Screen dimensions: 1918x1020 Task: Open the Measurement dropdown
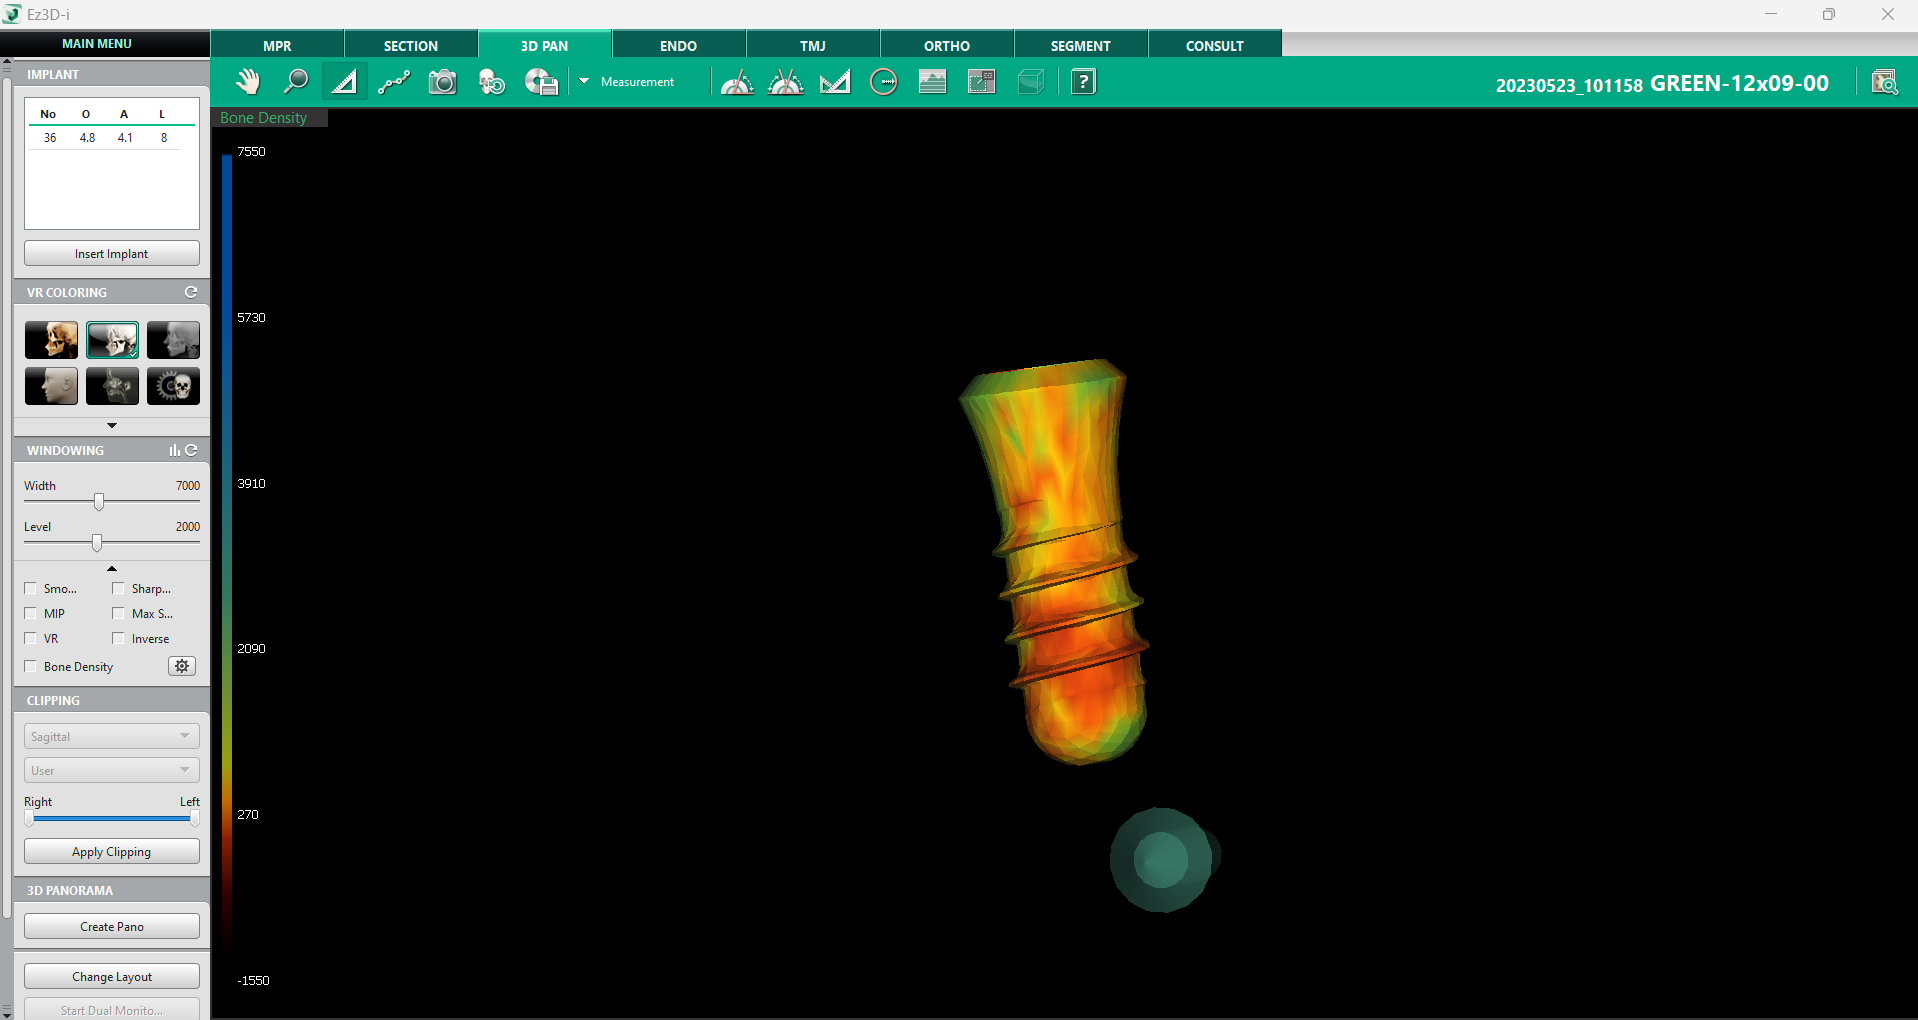tap(584, 82)
